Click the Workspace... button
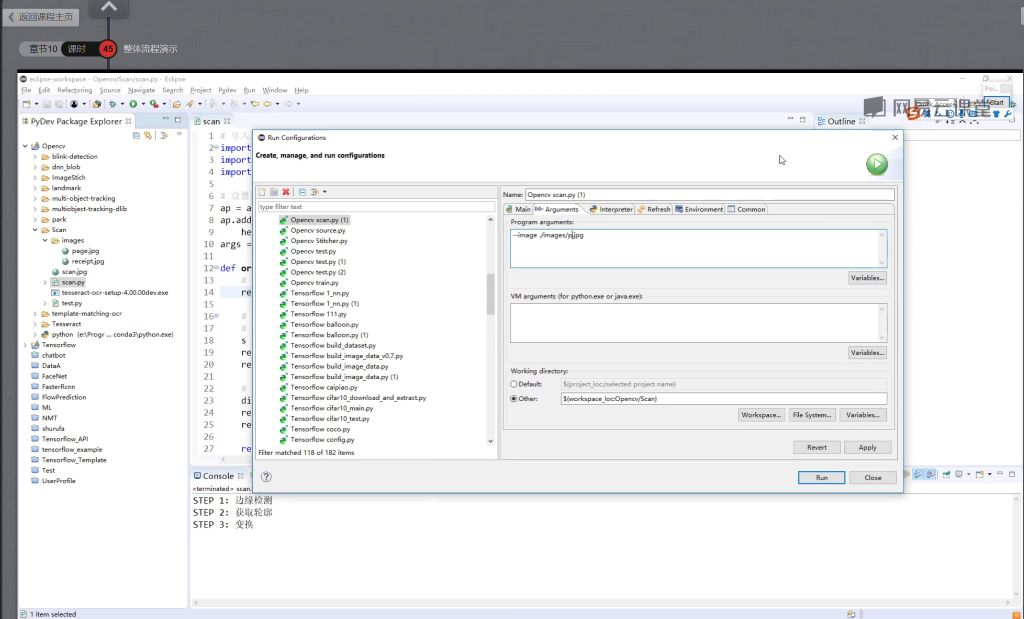Image resolution: width=1024 pixels, height=619 pixels. tap(761, 415)
